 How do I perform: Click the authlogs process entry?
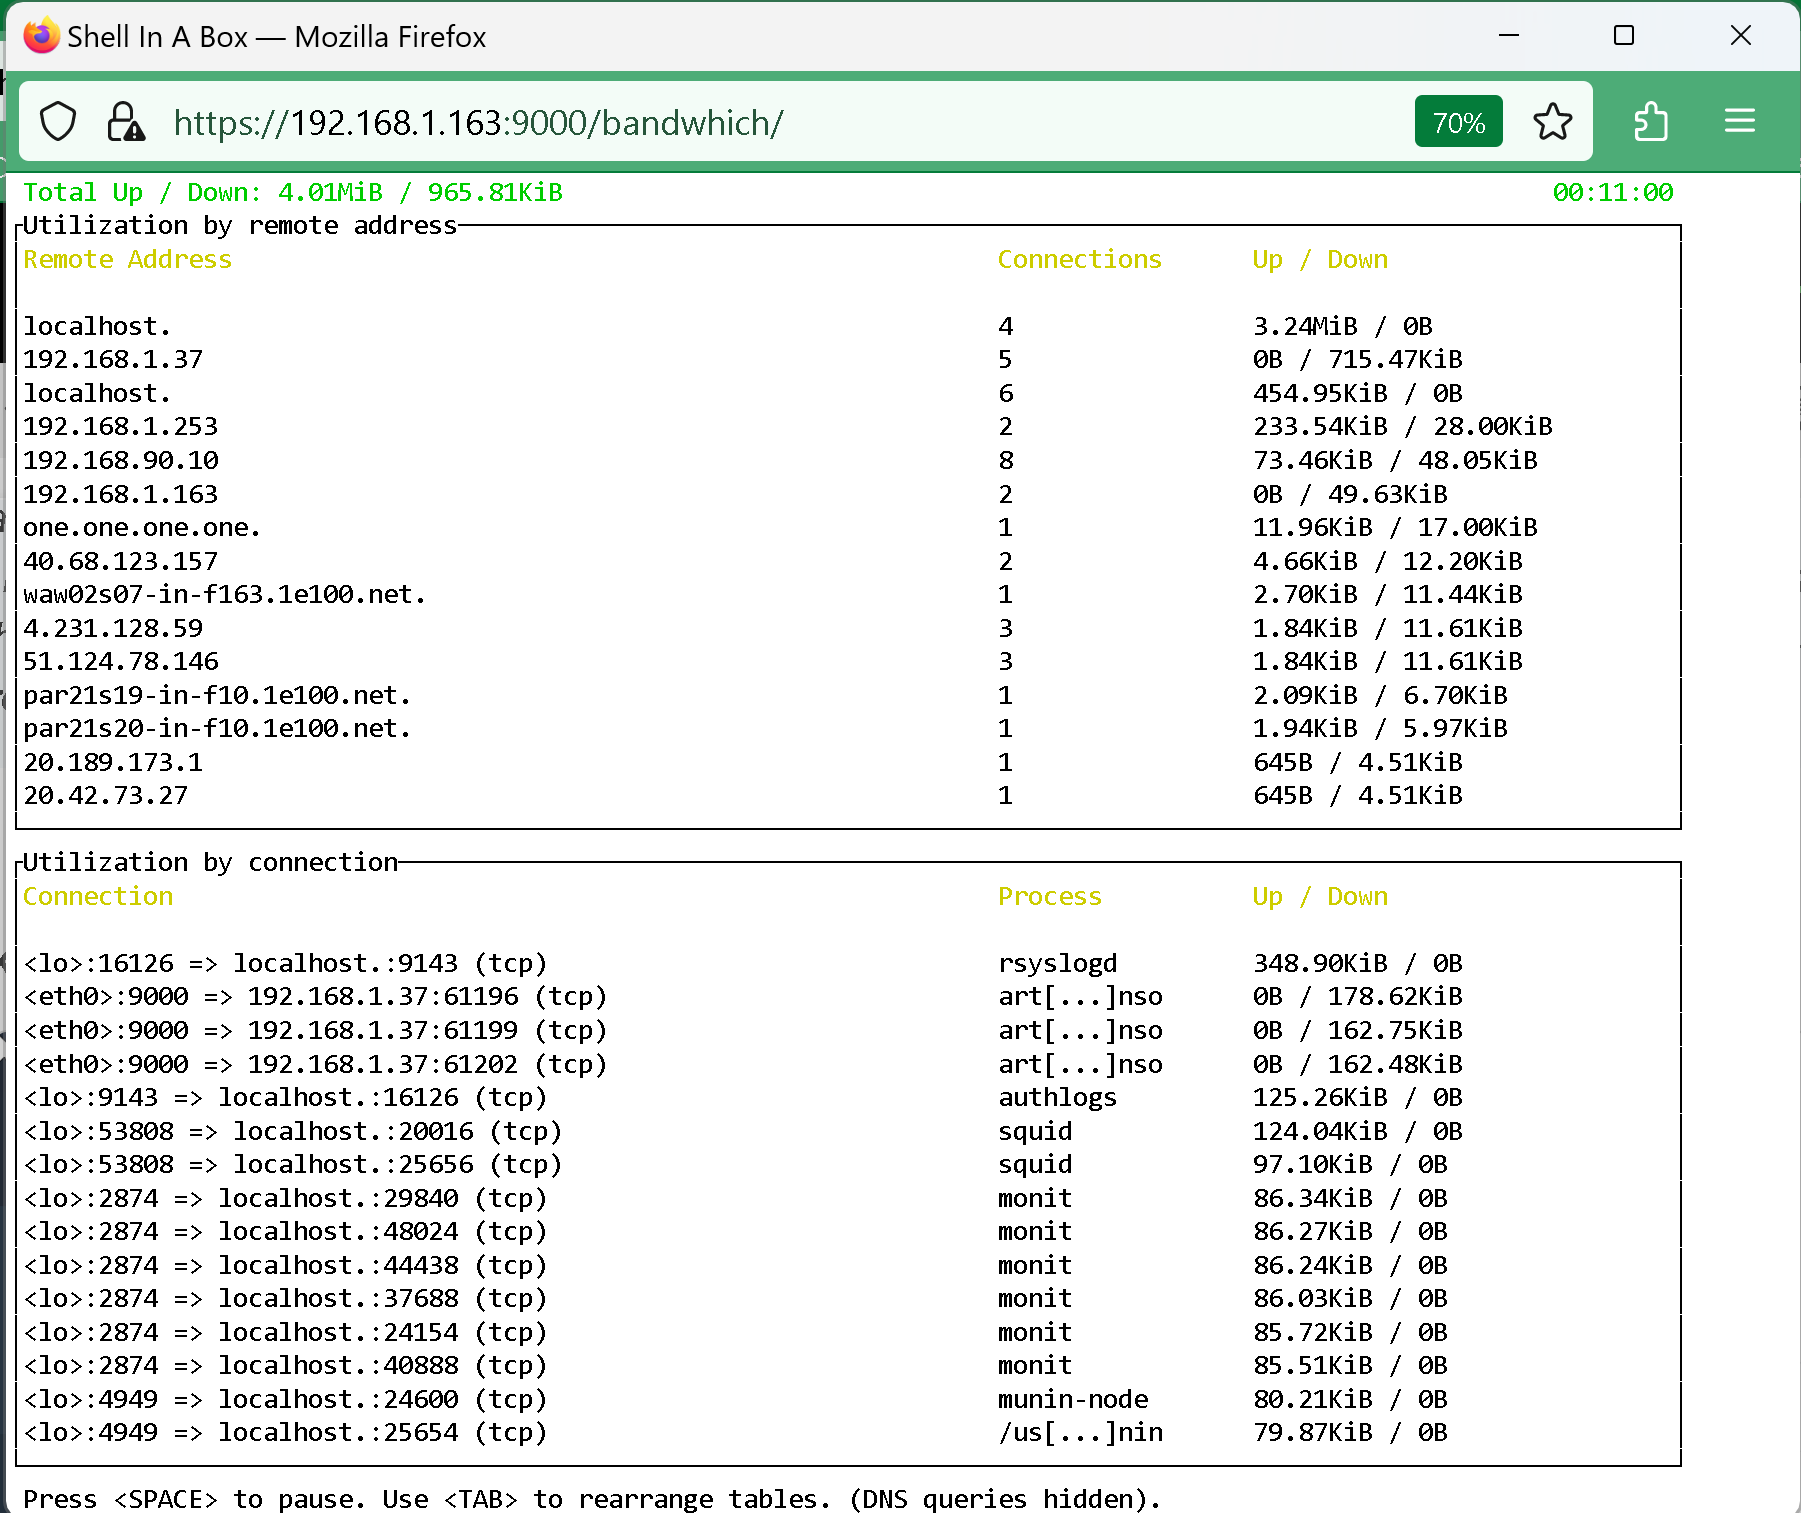point(1057,1097)
